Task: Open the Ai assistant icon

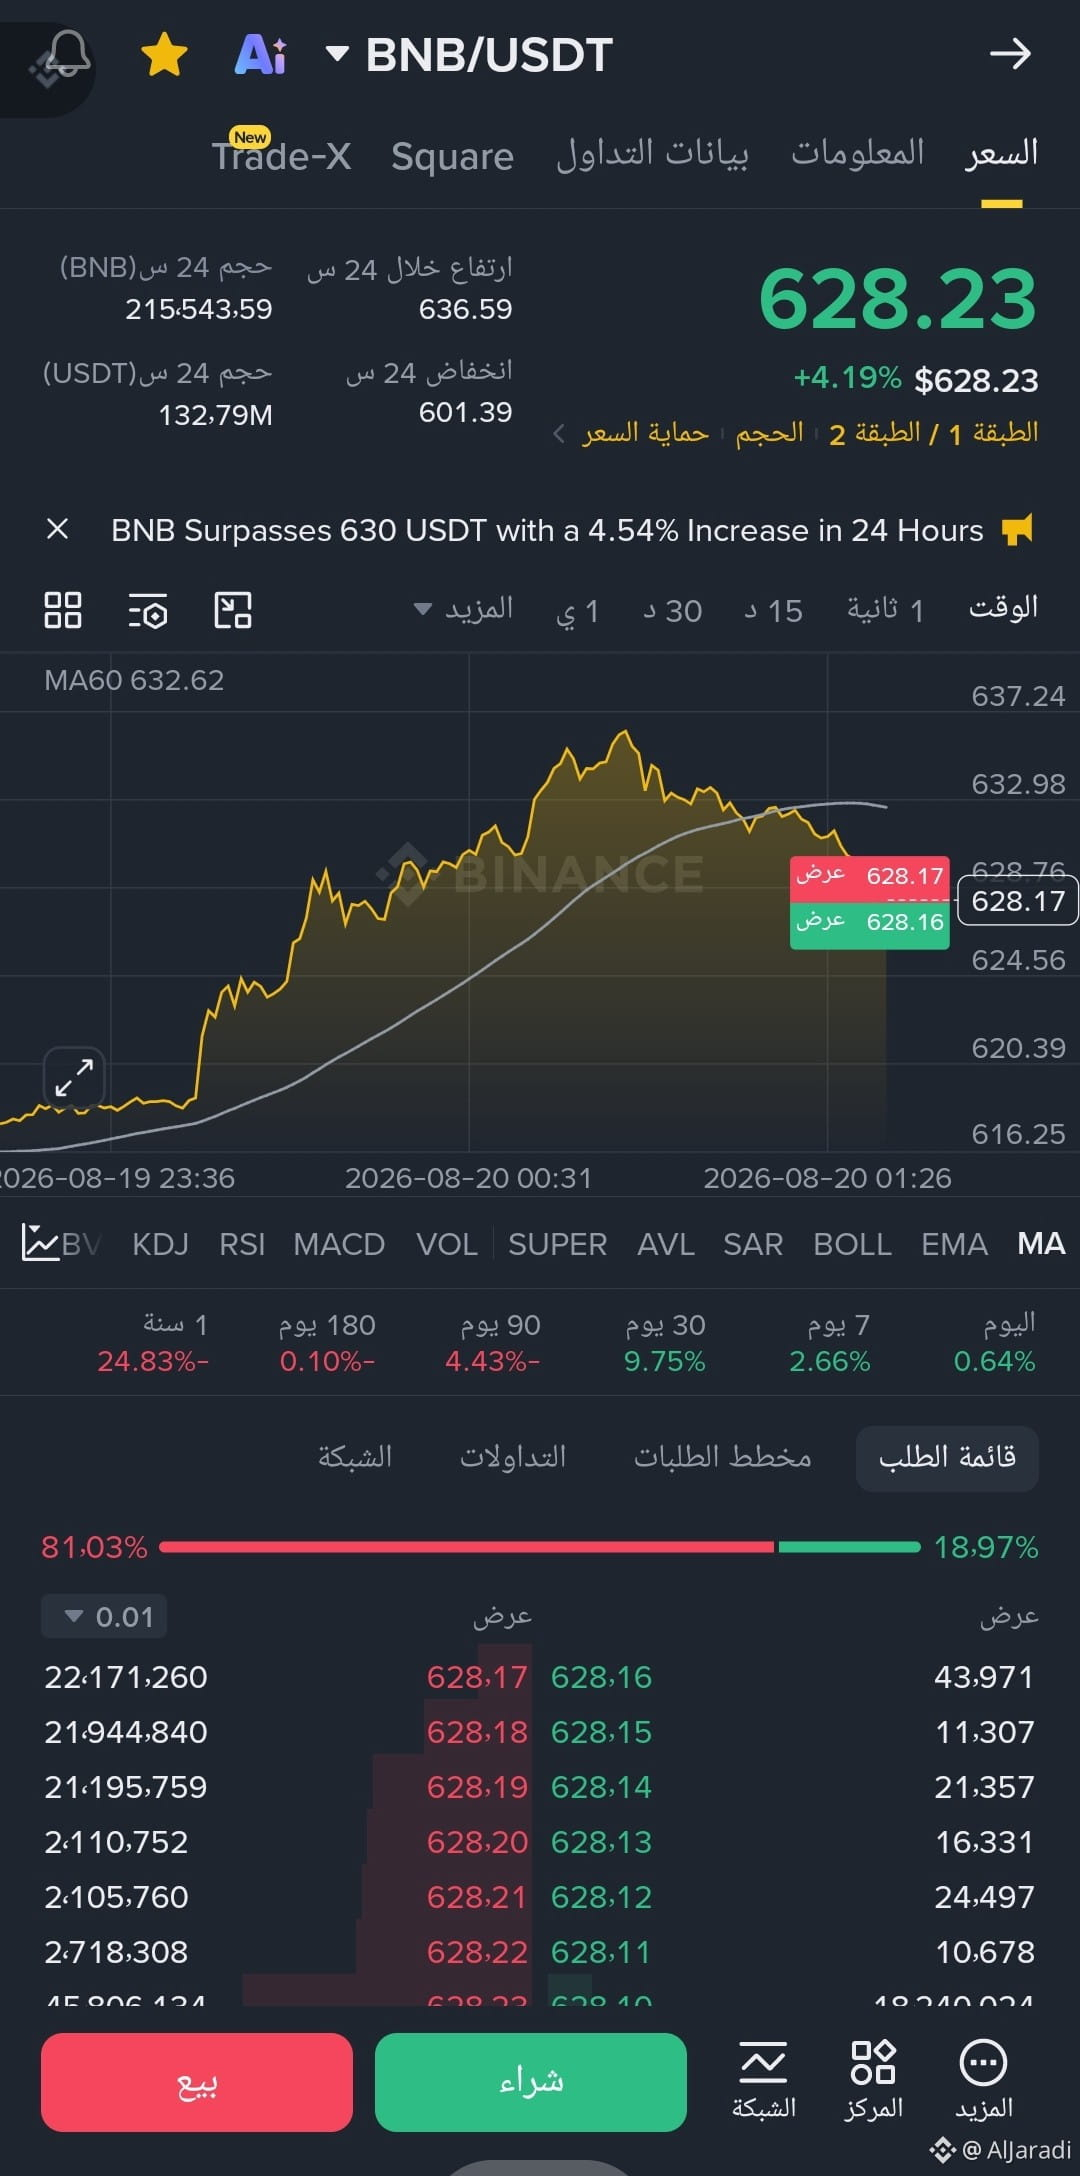Action: [x=260, y=54]
